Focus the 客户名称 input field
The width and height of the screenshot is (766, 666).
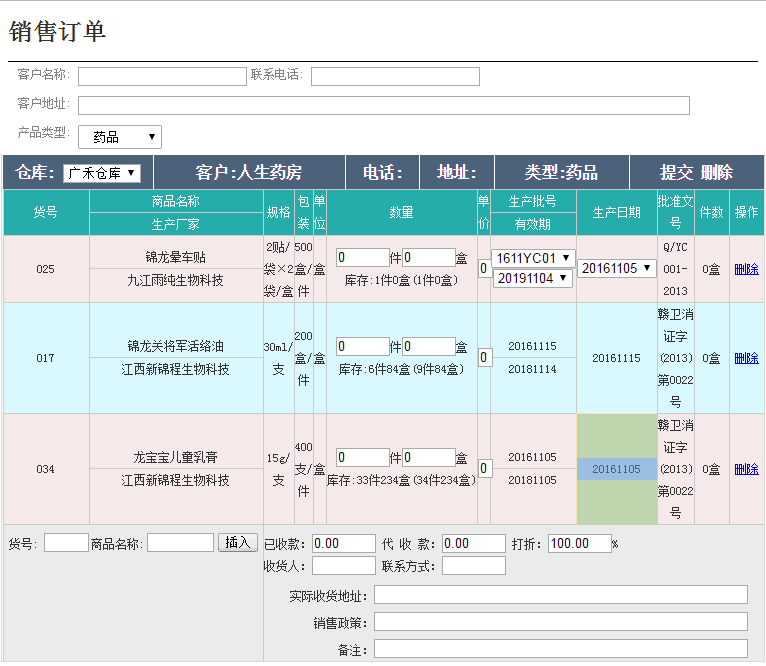(x=162, y=77)
